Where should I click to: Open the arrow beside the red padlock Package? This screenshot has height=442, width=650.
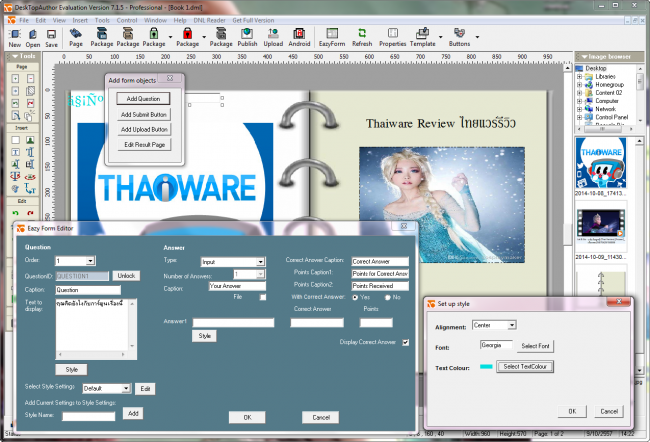tap(204, 37)
